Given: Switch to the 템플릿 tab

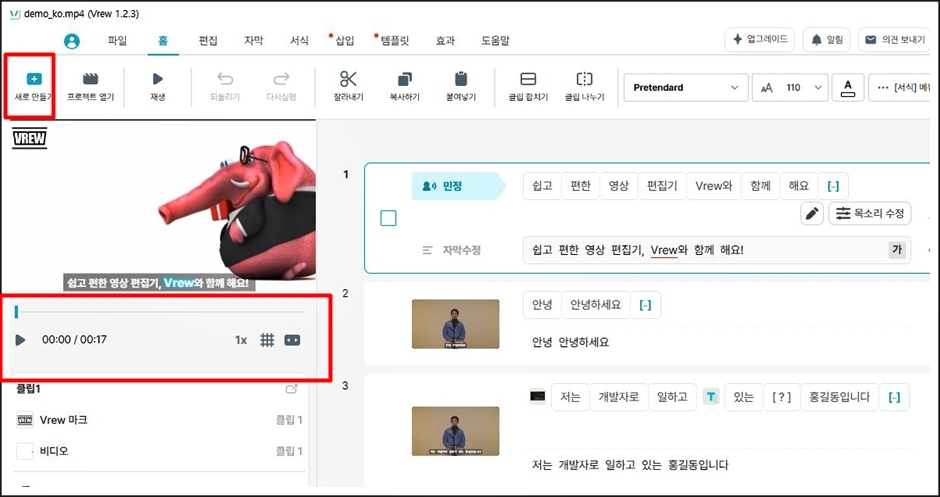Looking at the screenshot, I should pos(395,41).
